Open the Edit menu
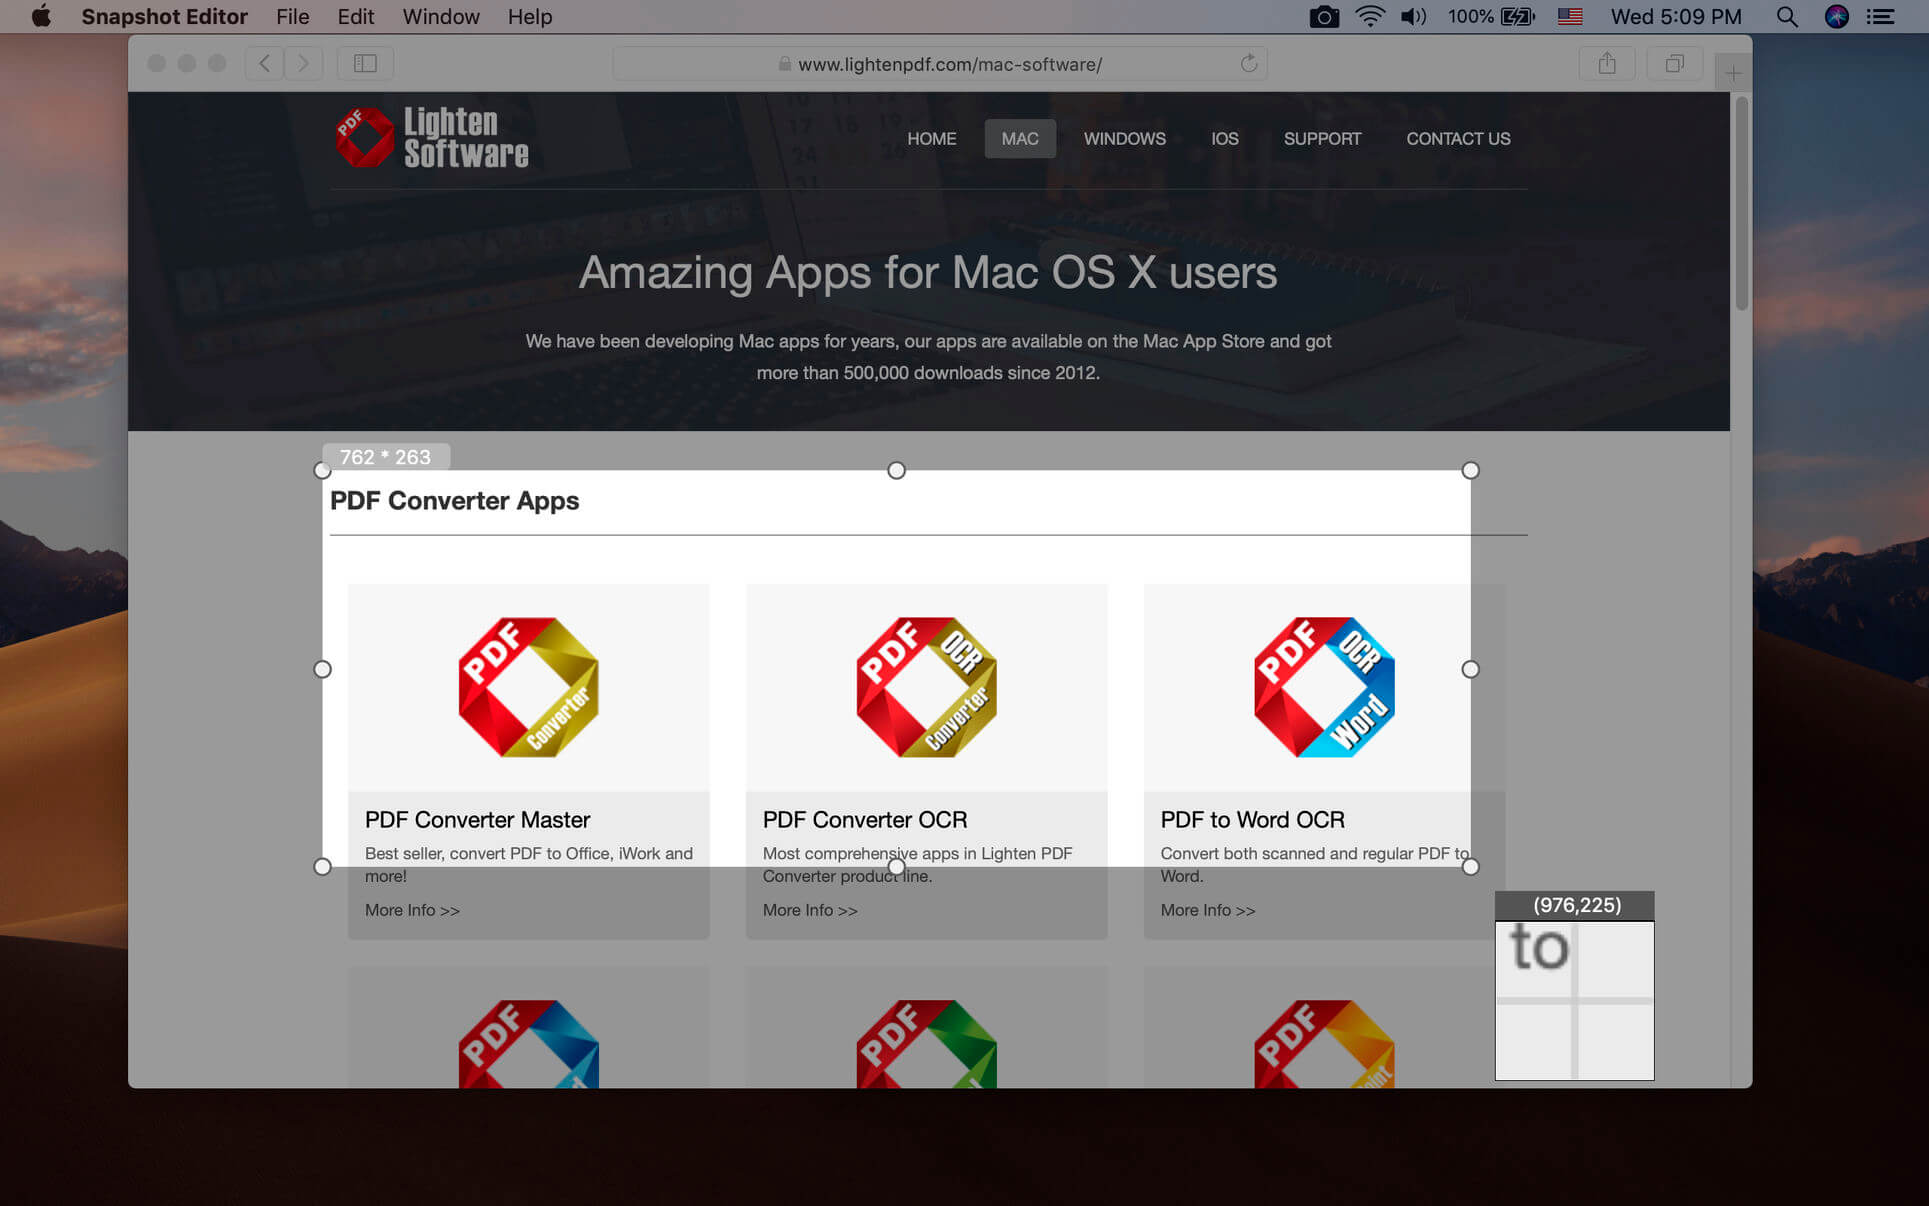The height and width of the screenshot is (1206, 1929). point(355,17)
